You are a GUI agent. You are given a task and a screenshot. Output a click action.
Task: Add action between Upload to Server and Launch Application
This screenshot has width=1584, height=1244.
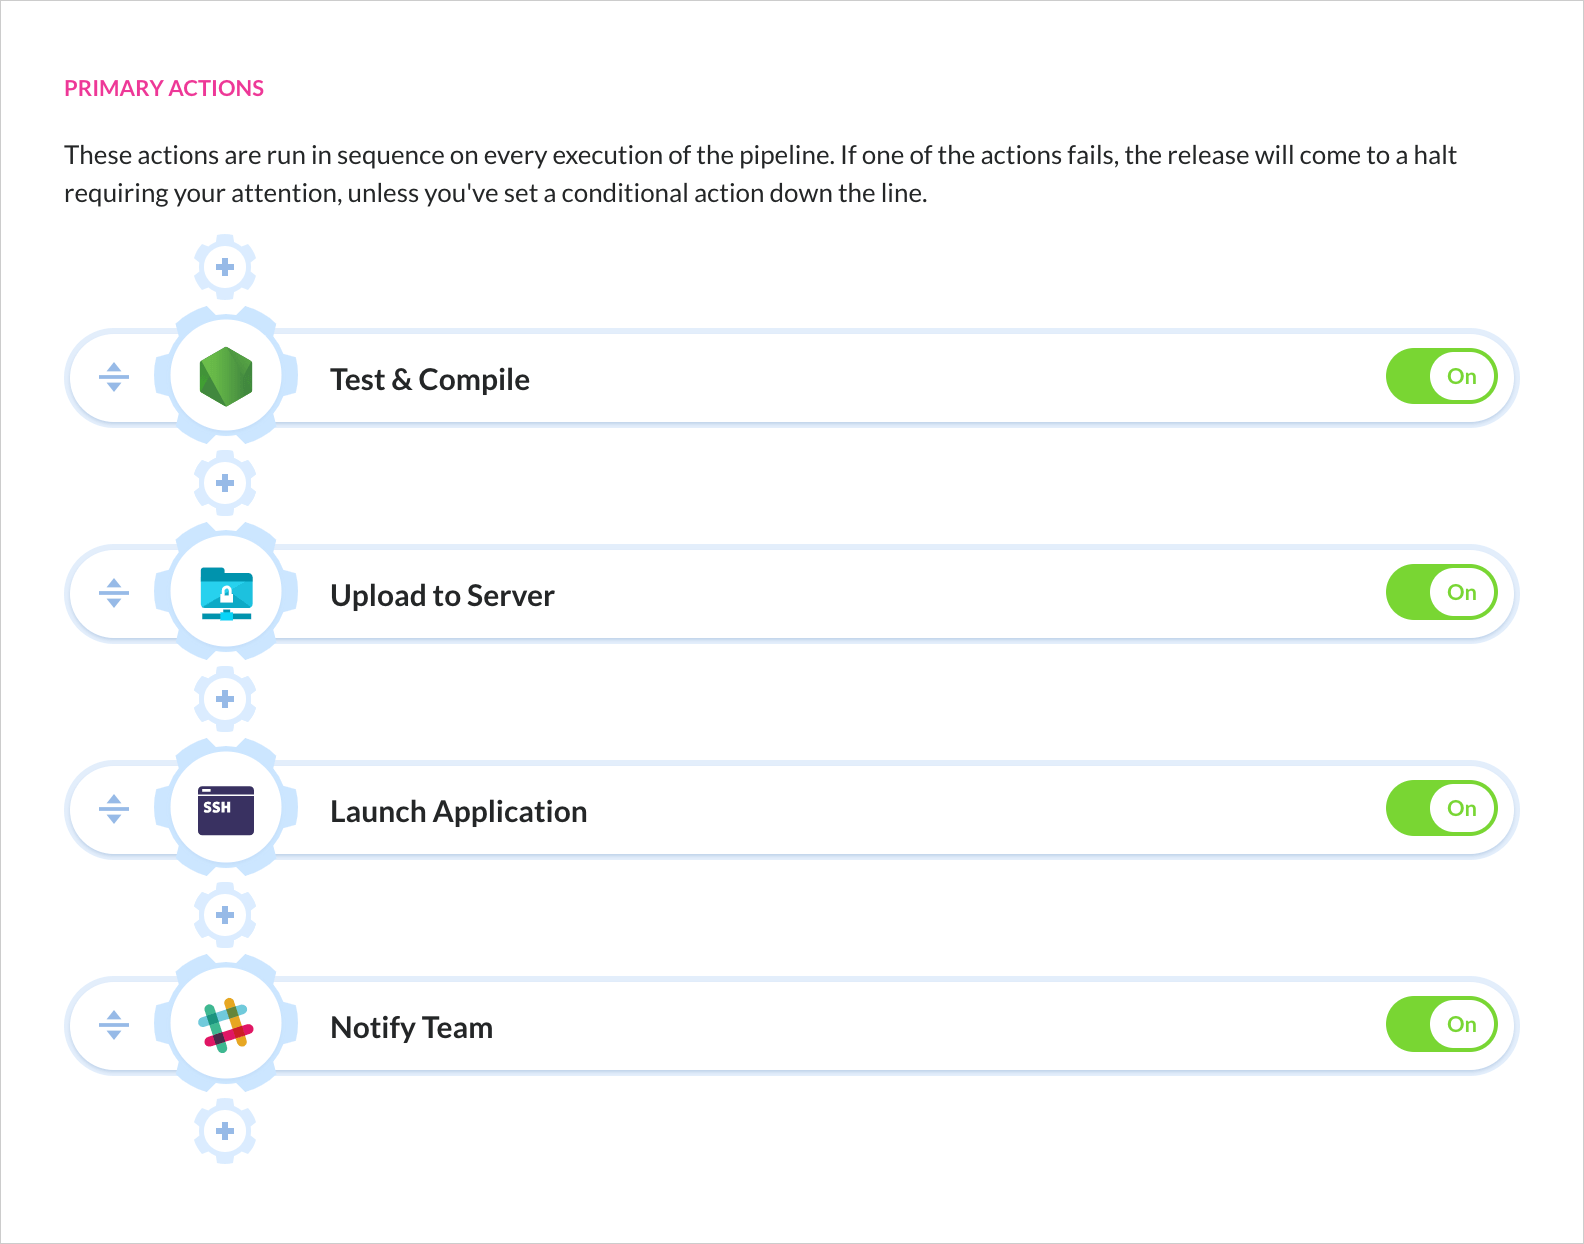225,699
